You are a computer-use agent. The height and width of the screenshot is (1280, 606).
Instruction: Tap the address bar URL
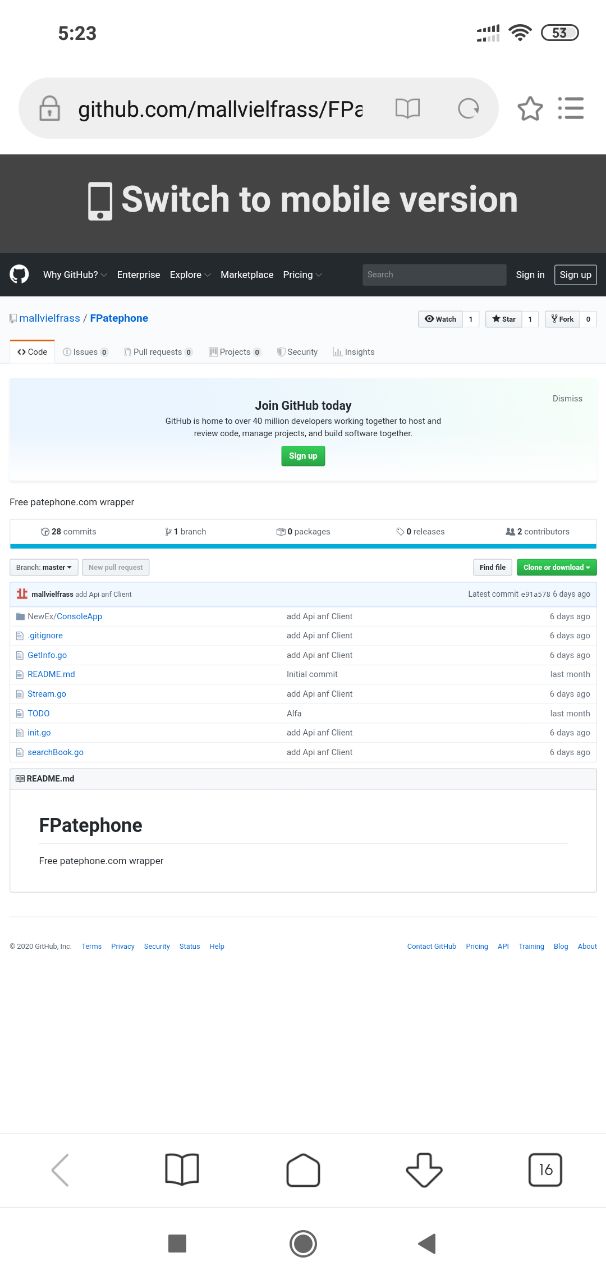[x=220, y=109]
